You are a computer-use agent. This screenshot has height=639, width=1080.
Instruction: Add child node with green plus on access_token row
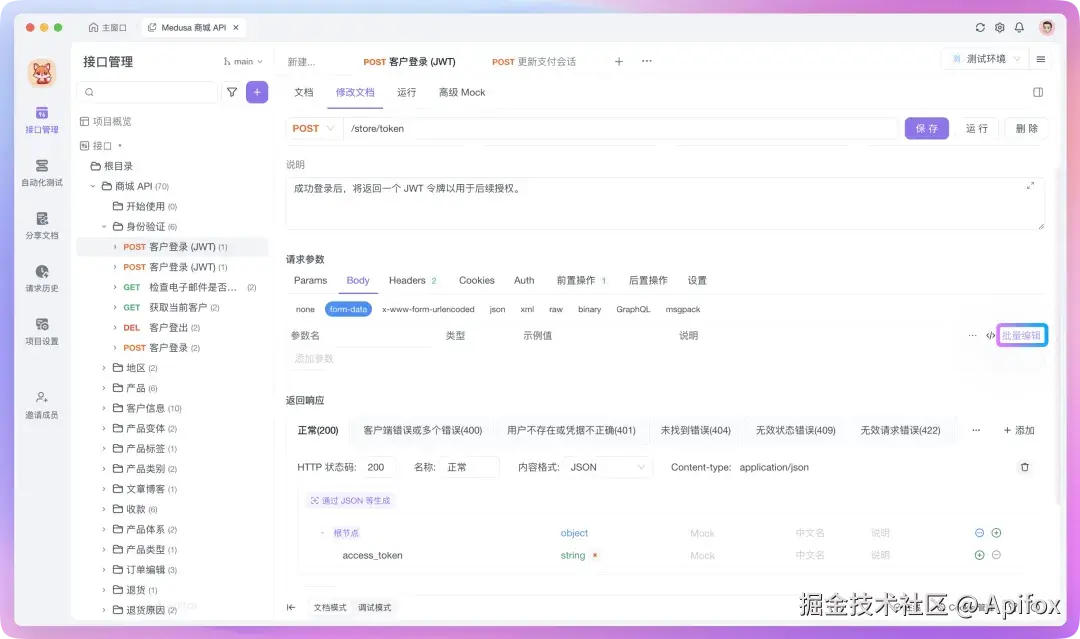pyautogui.click(x=979, y=555)
